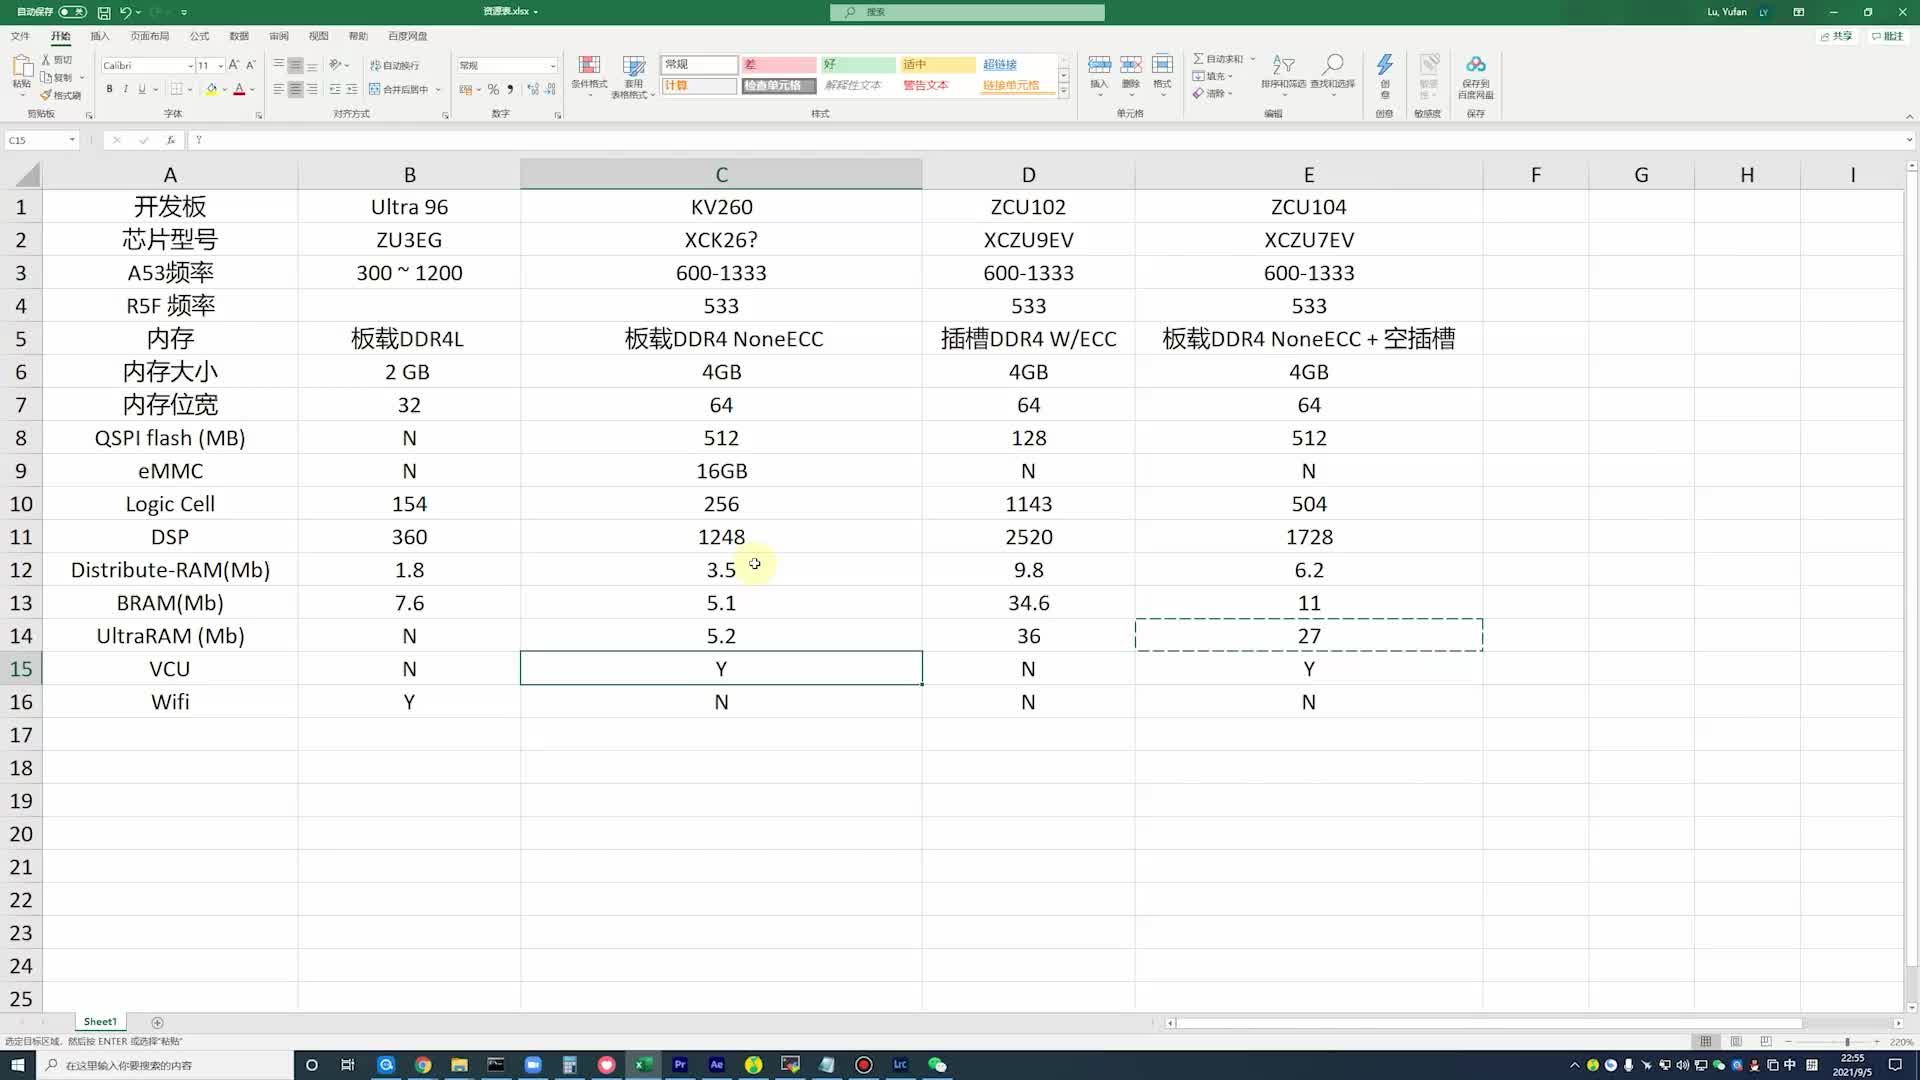Open the File (文件) tab
This screenshot has width=1920, height=1080.
(x=20, y=36)
